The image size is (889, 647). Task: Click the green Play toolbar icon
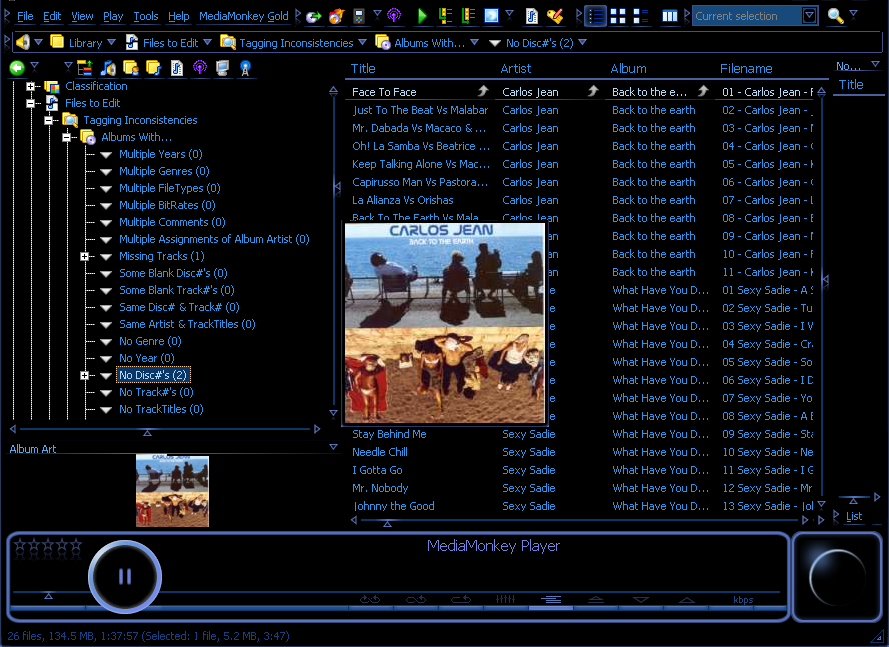pyautogui.click(x=422, y=16)
